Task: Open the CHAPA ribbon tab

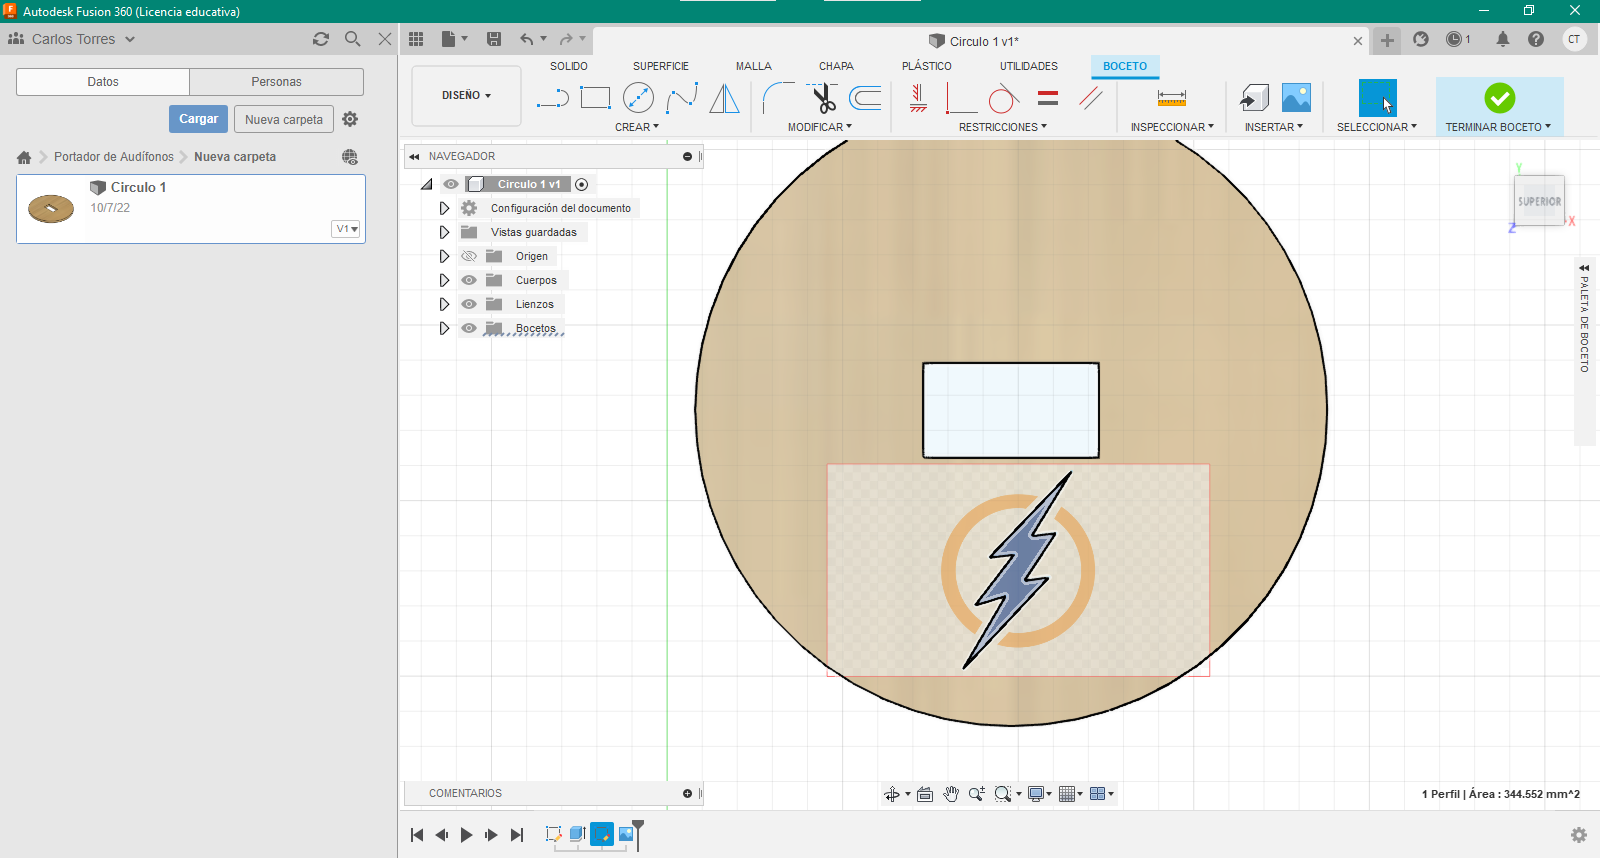Action: [x=836, y=66]
